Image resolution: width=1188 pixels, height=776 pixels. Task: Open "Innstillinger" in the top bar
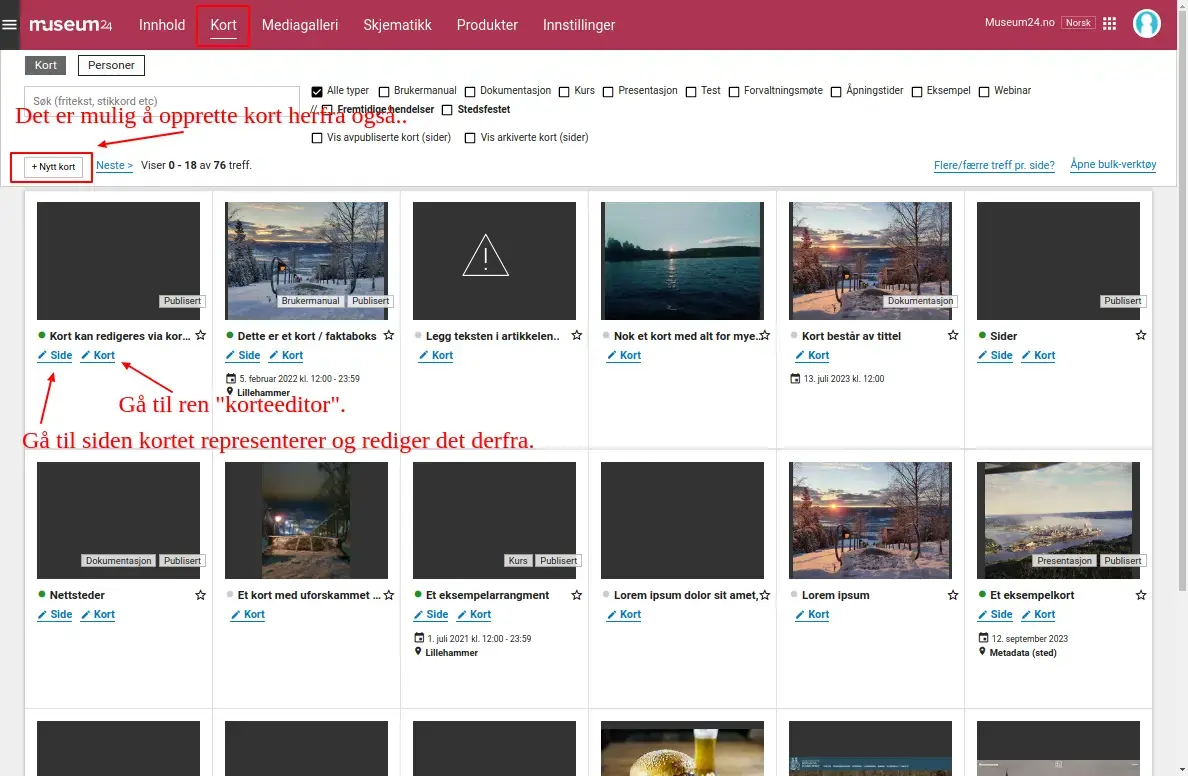579,25
